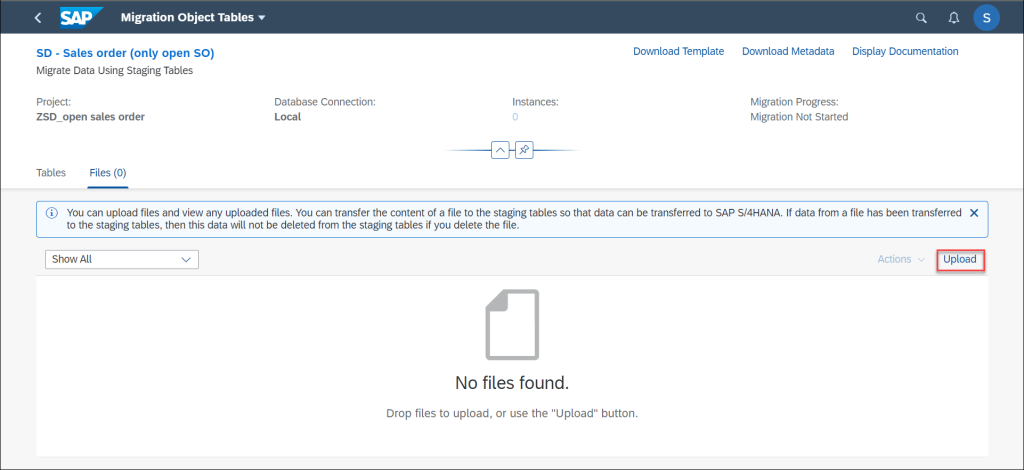The image size is (1024, 470).
Task: Click the info icon in the message strip
Action: click(x=51, y=213)
